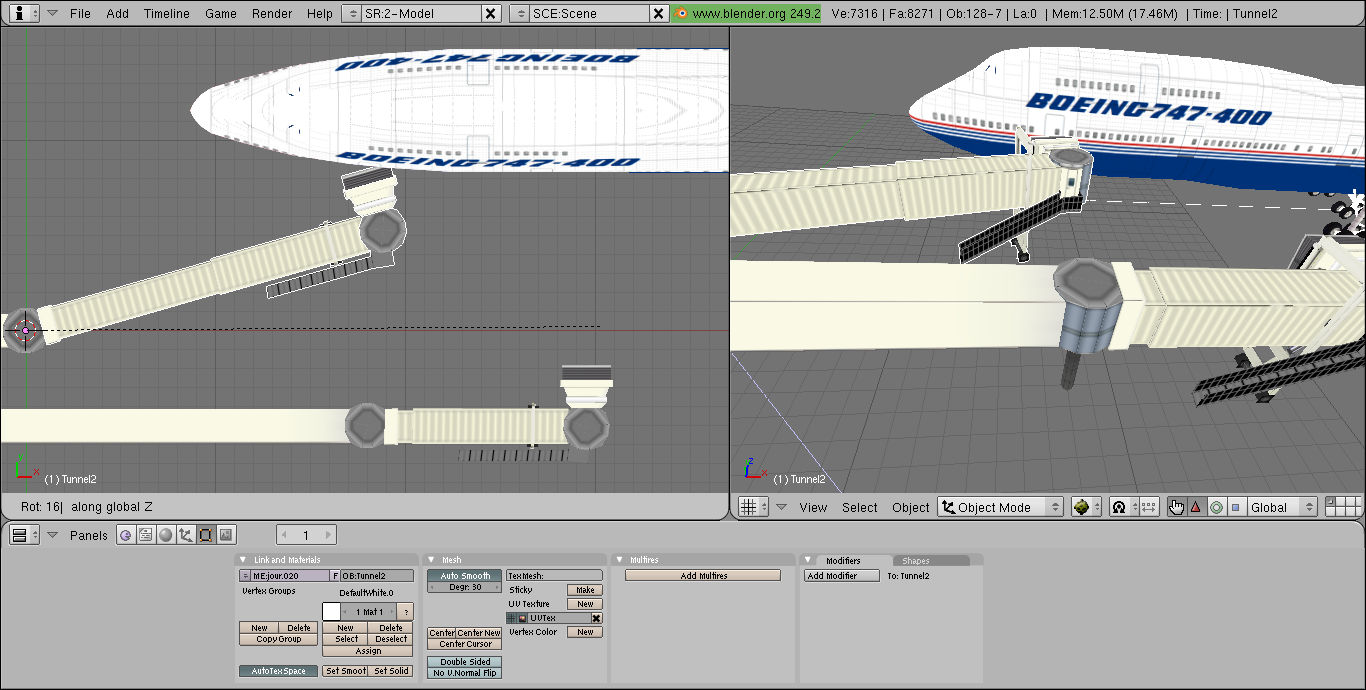
Task: Click the material question mark button
Action: 406,611
